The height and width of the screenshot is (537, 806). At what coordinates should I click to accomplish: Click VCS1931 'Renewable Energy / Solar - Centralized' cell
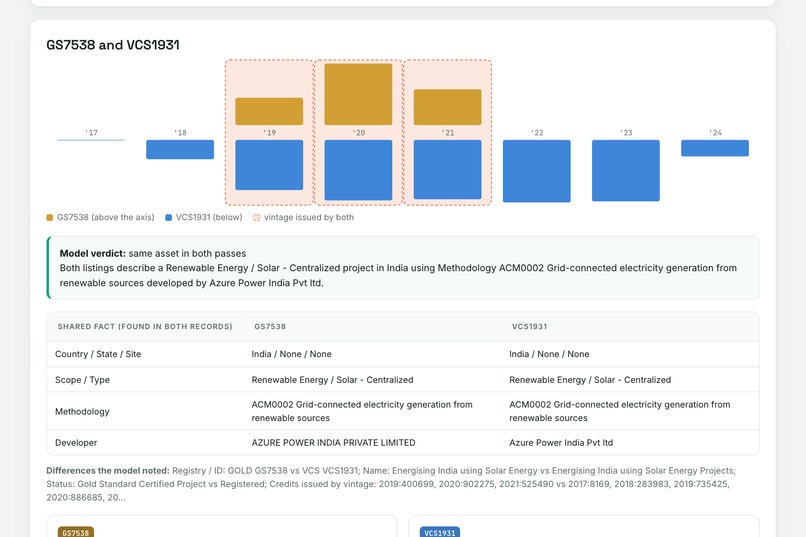point(590,380)
